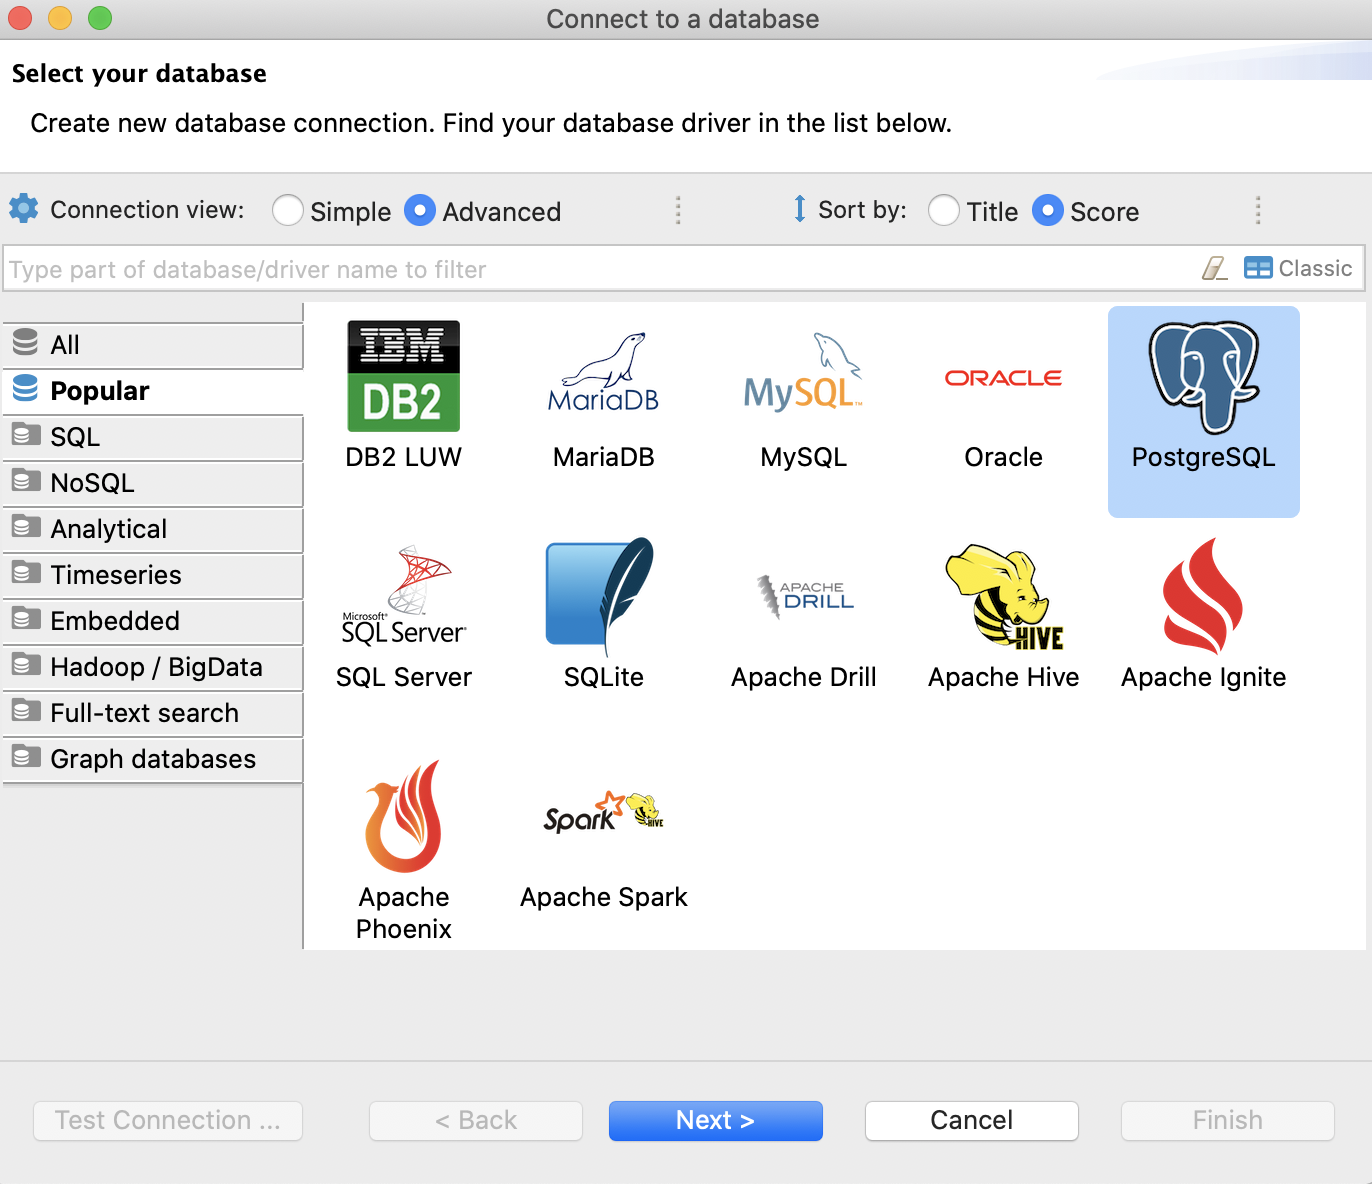Screen dimensions: 1372x1184
Task: Pick the MySQL dolphin icon
Action: click(803, 372)
